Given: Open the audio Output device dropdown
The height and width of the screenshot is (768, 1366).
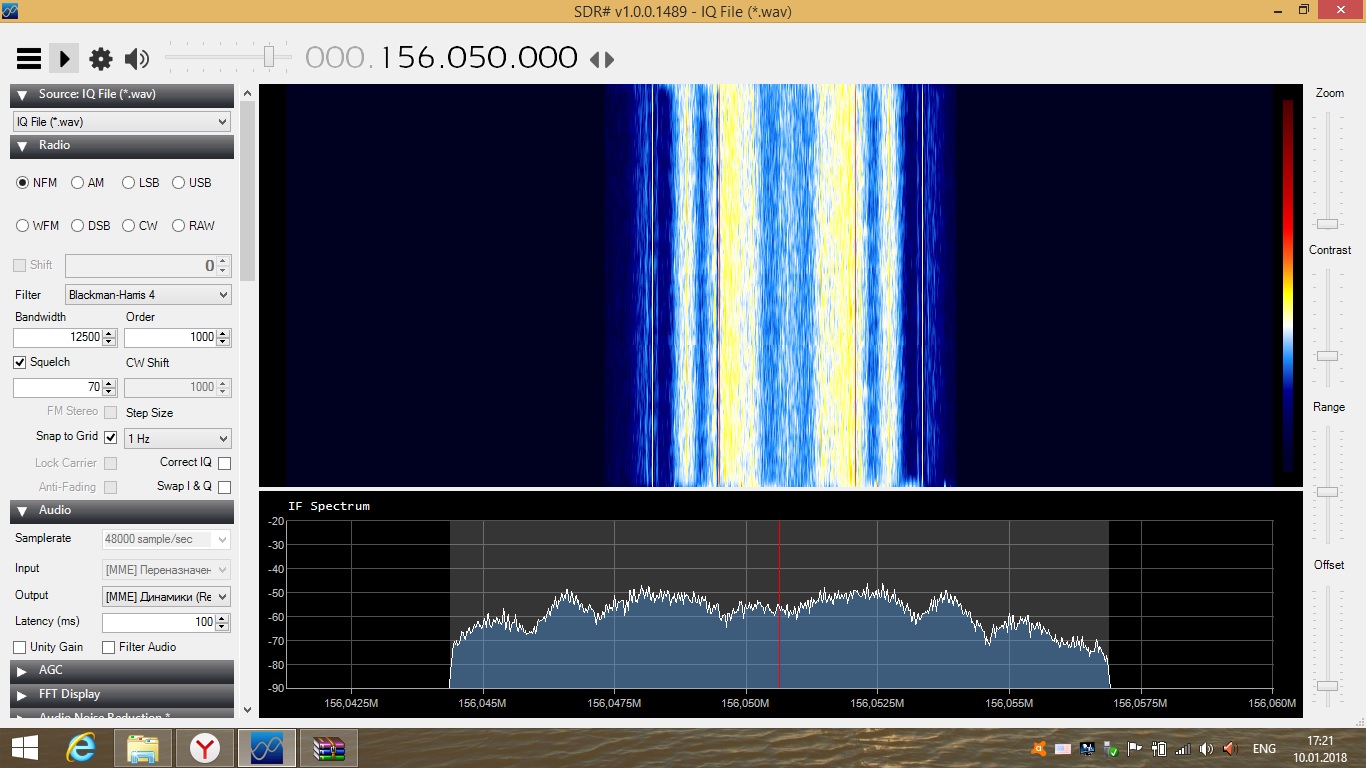Looking at the screenshot, I should [166, 596].
